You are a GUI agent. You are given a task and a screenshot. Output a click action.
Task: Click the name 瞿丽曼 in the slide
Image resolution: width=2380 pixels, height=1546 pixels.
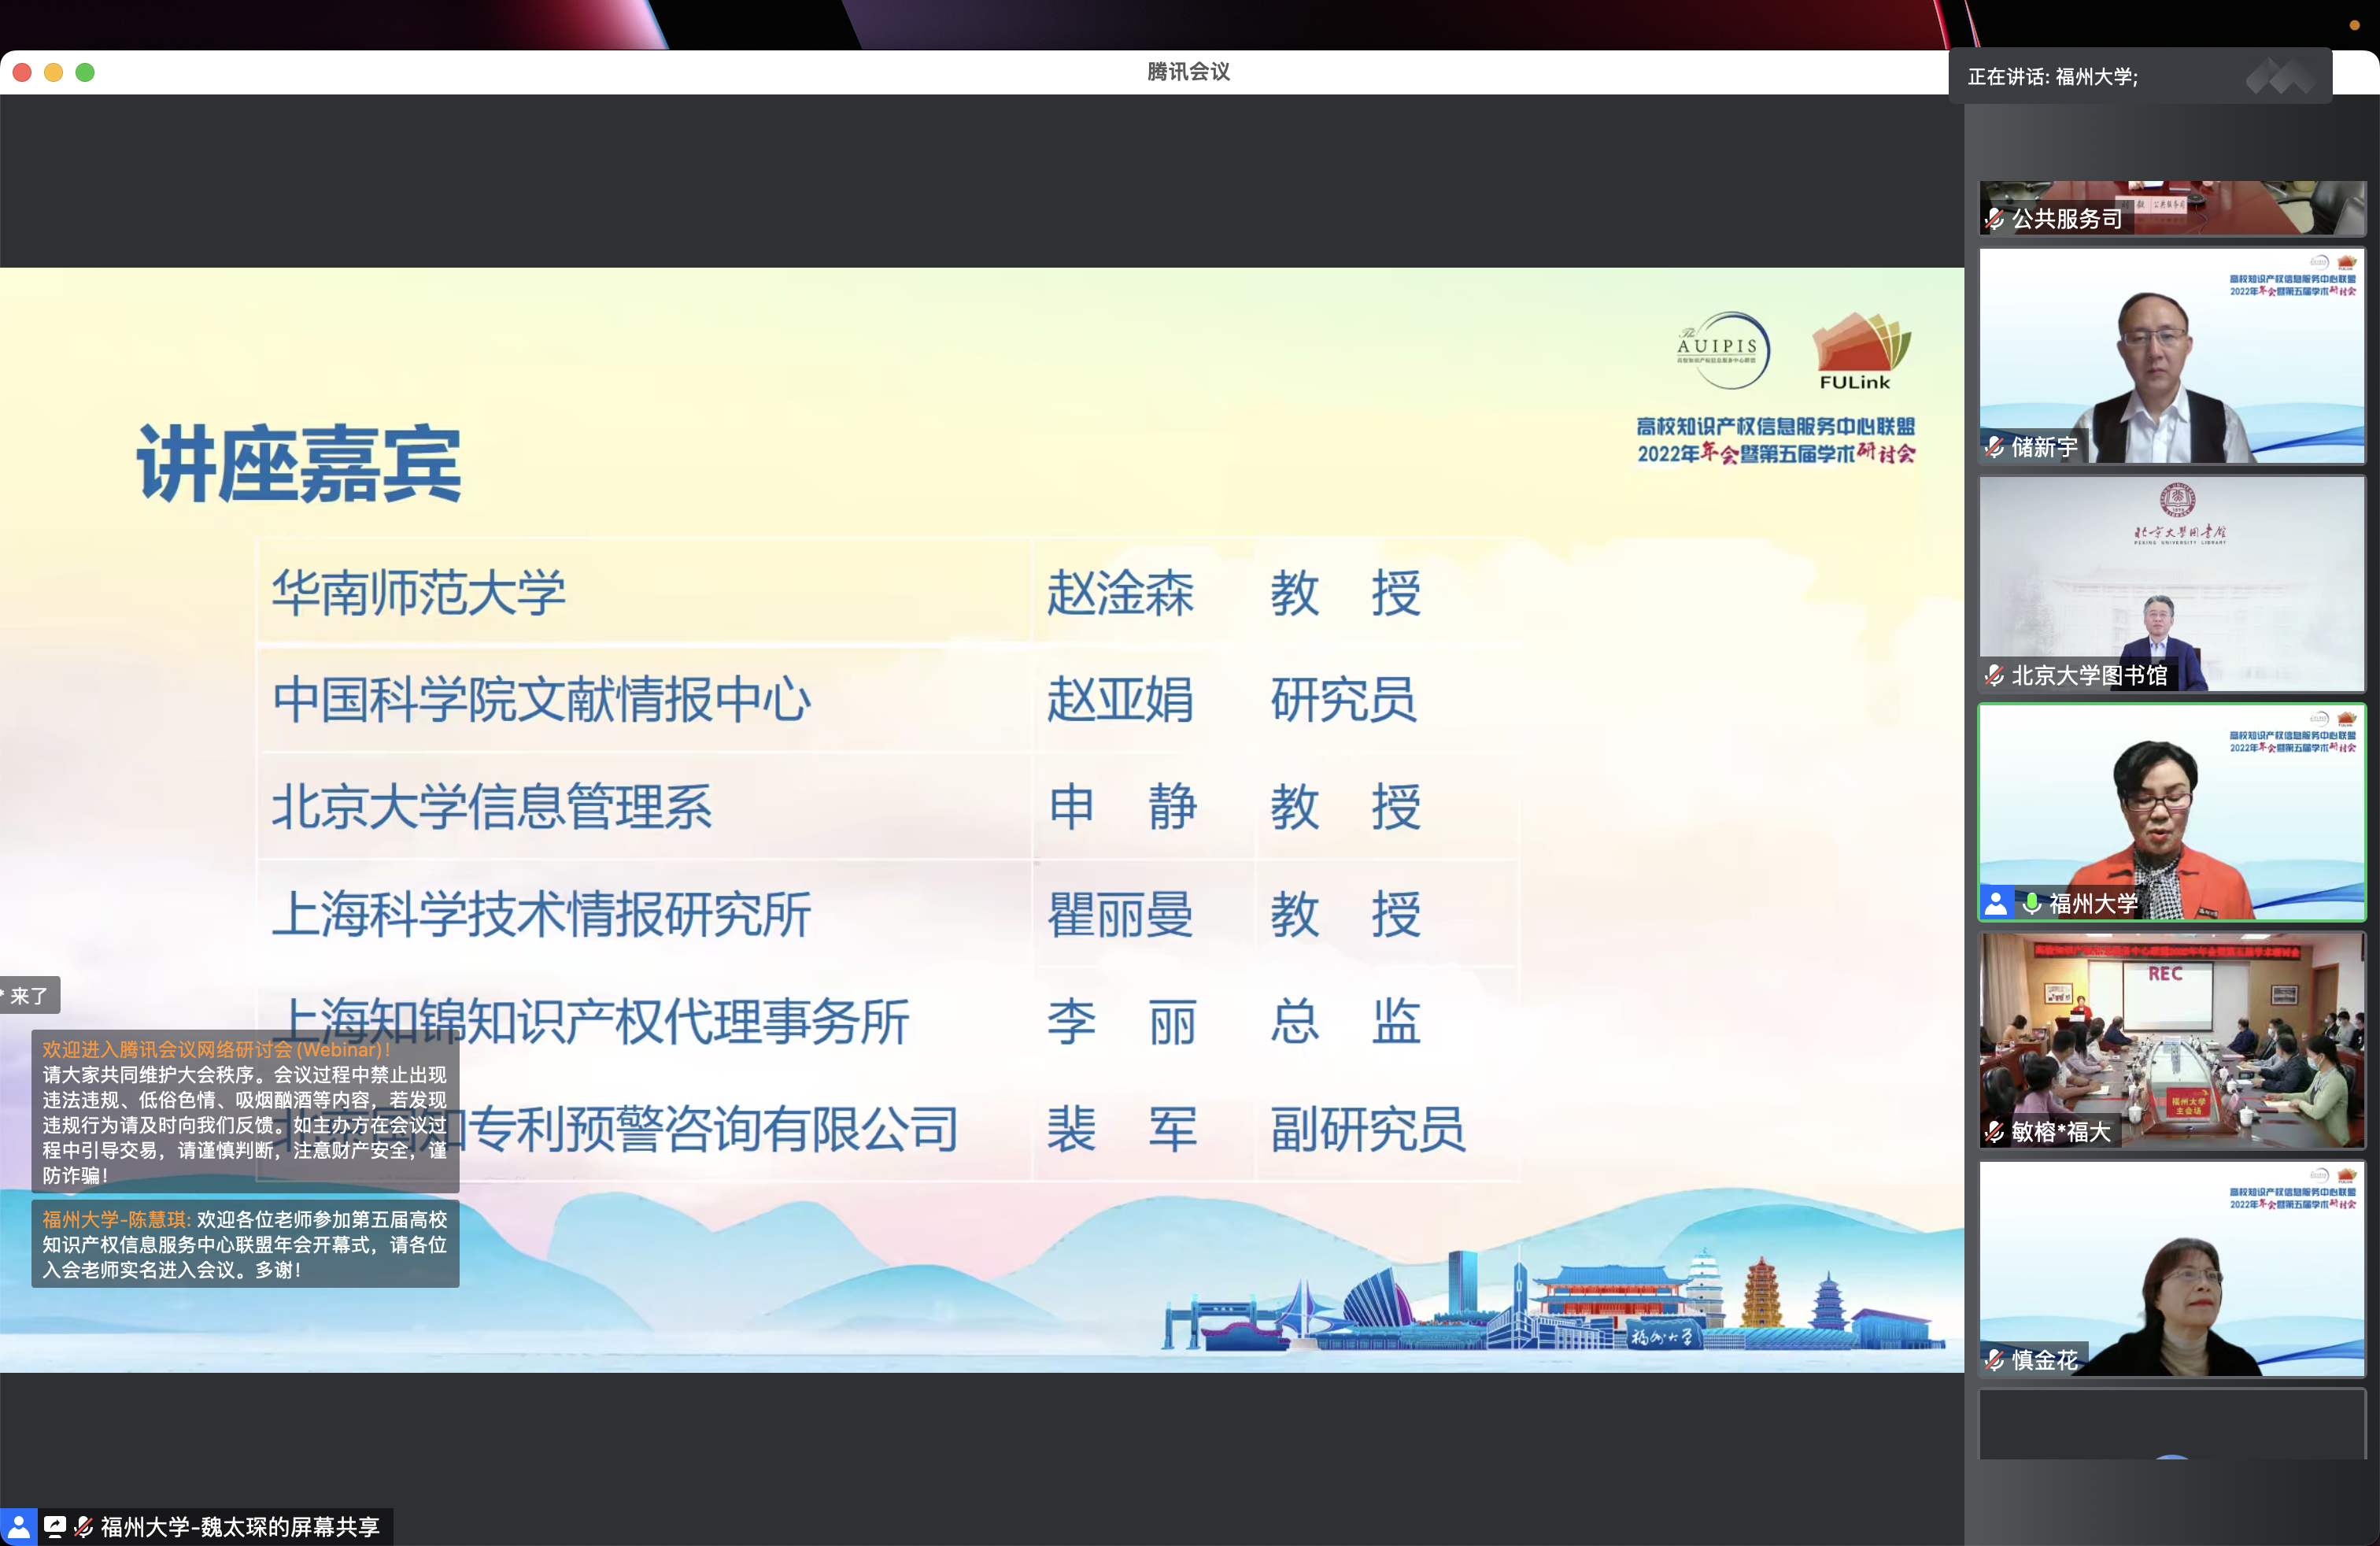tap(1120, 915)
